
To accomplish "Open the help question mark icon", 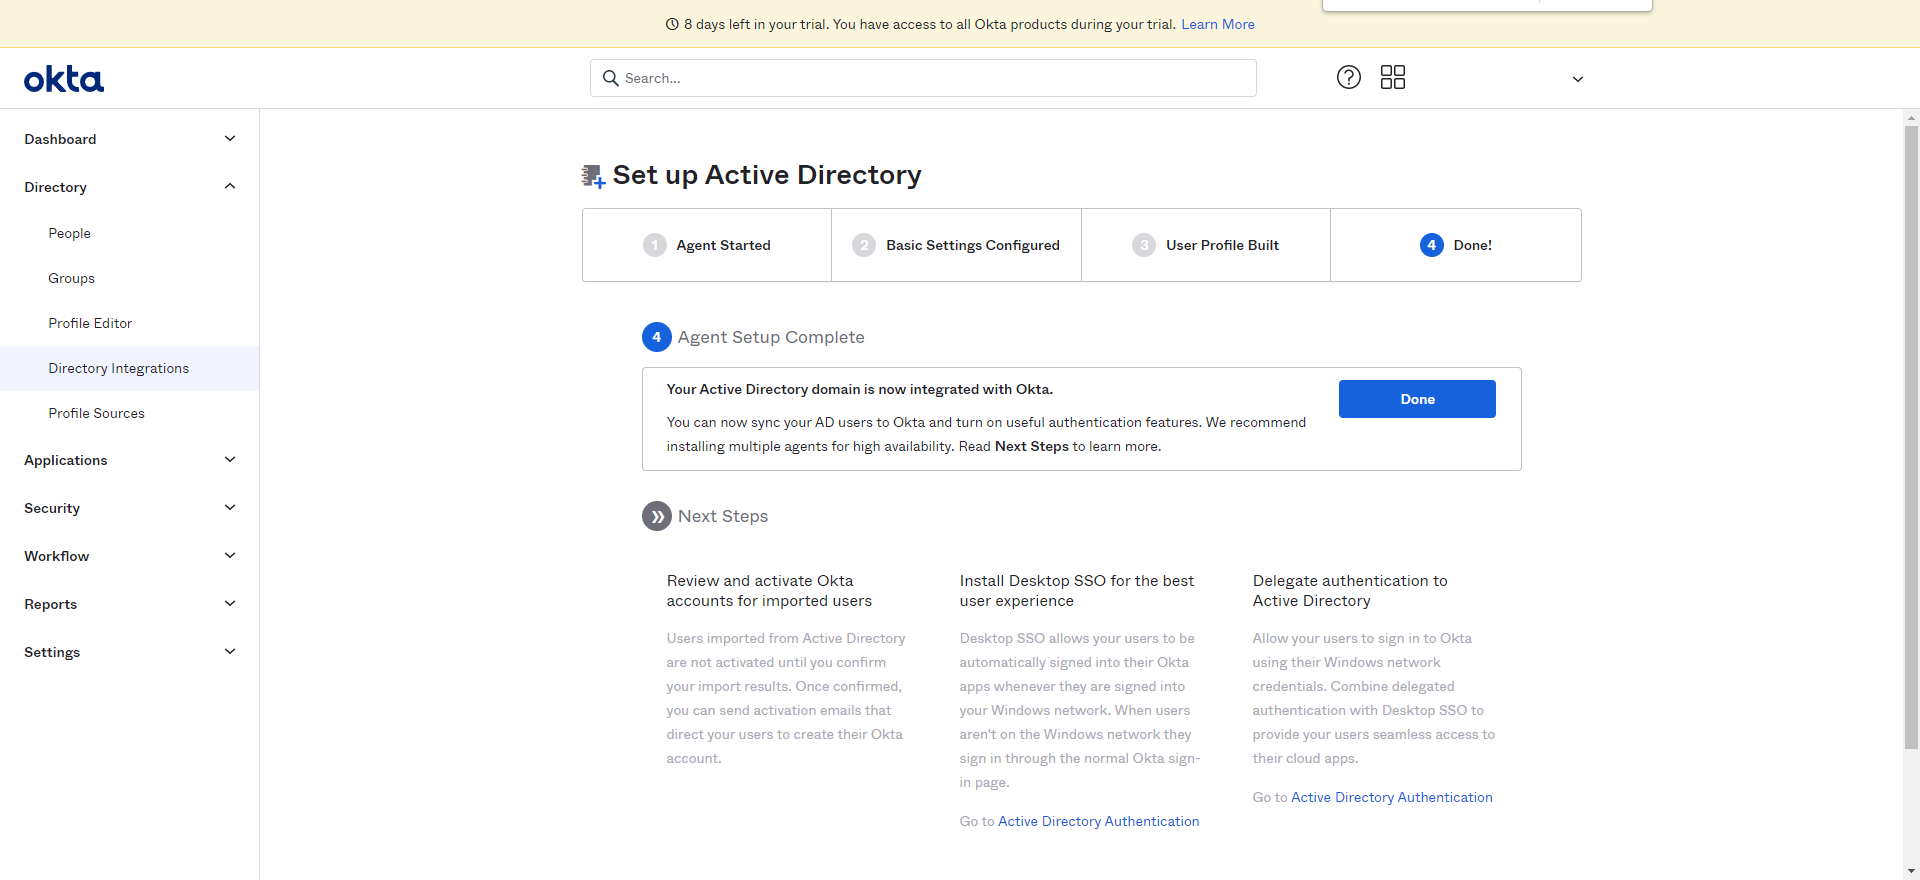I will coord(1349,77).
